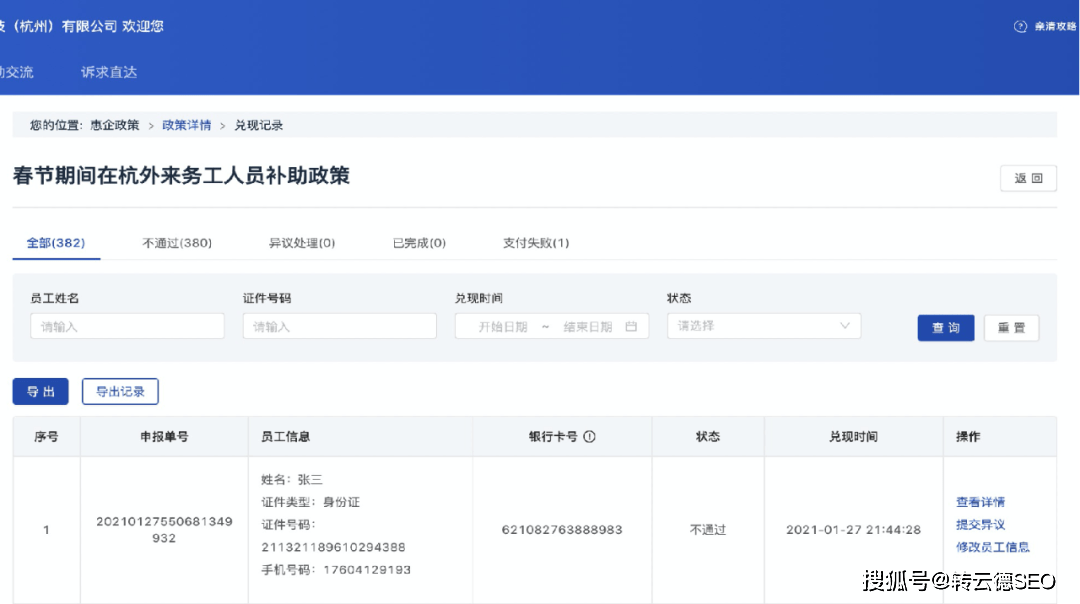The image size is (1080, 604).
Task: Click the 不通过 status cell in row 1
Action: (x=708, y=530)
